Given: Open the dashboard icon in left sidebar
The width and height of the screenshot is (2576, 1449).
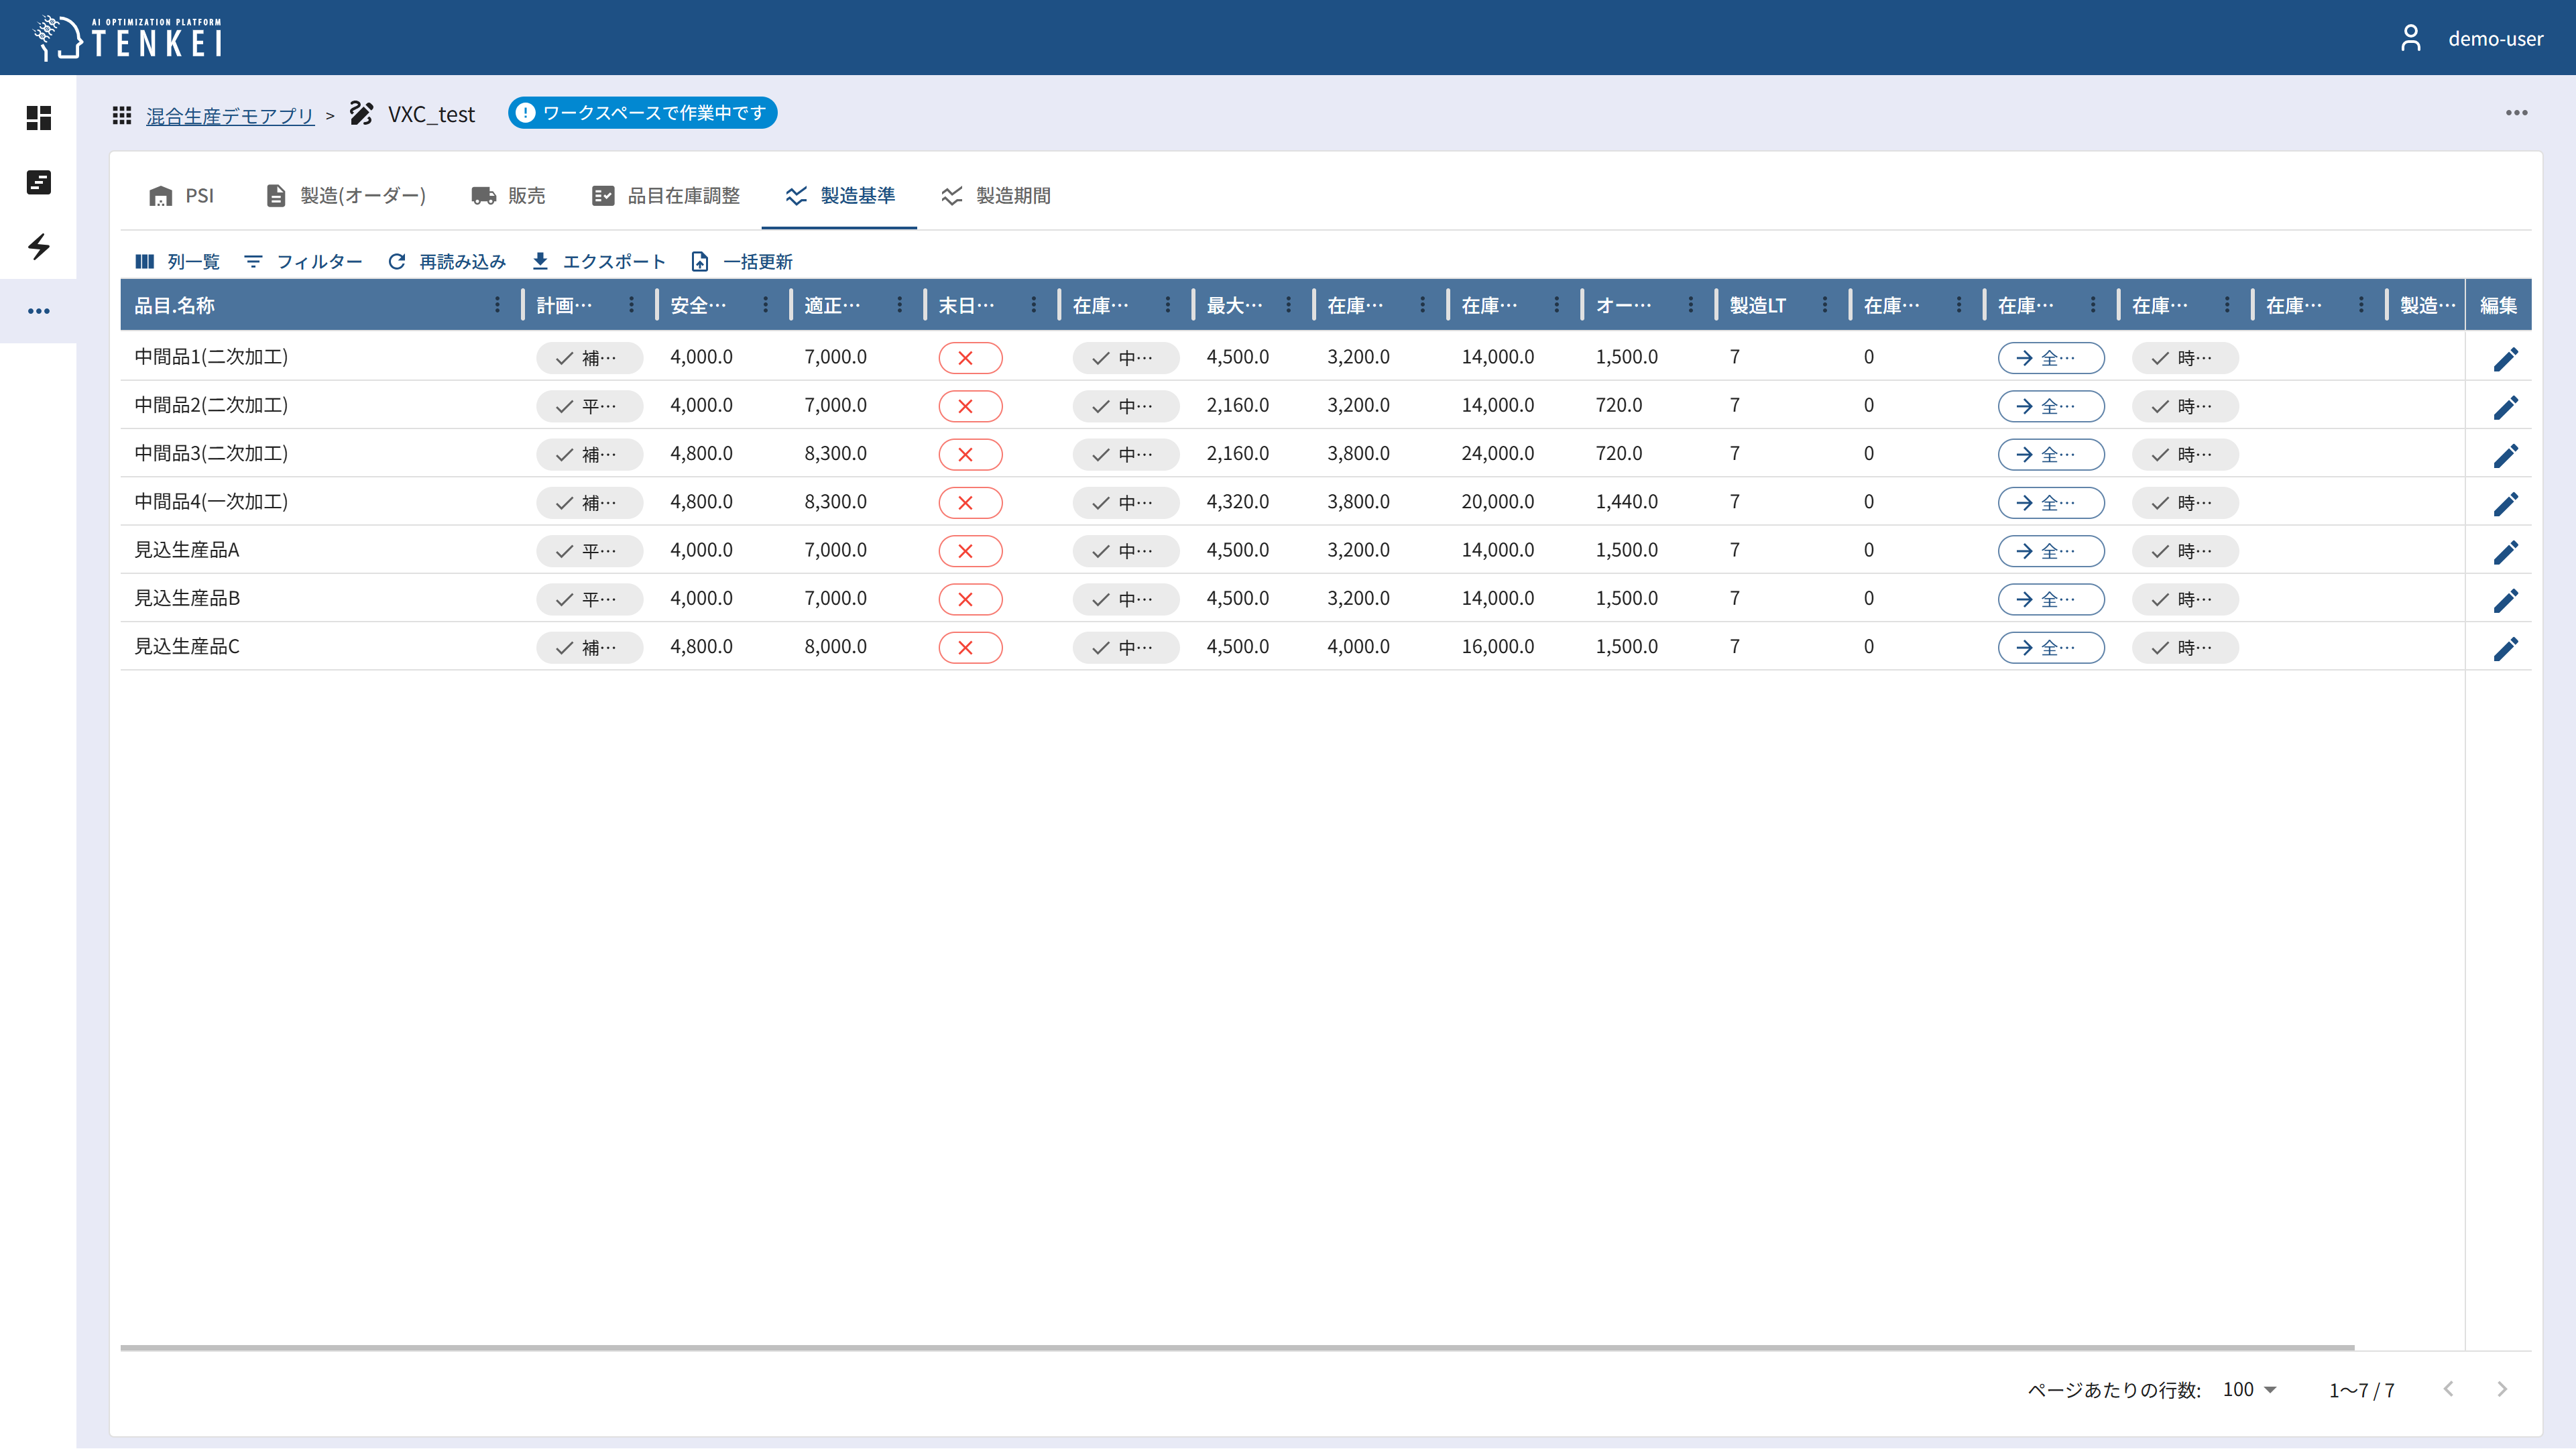Looking at the screenshot, I should [38, 118].
